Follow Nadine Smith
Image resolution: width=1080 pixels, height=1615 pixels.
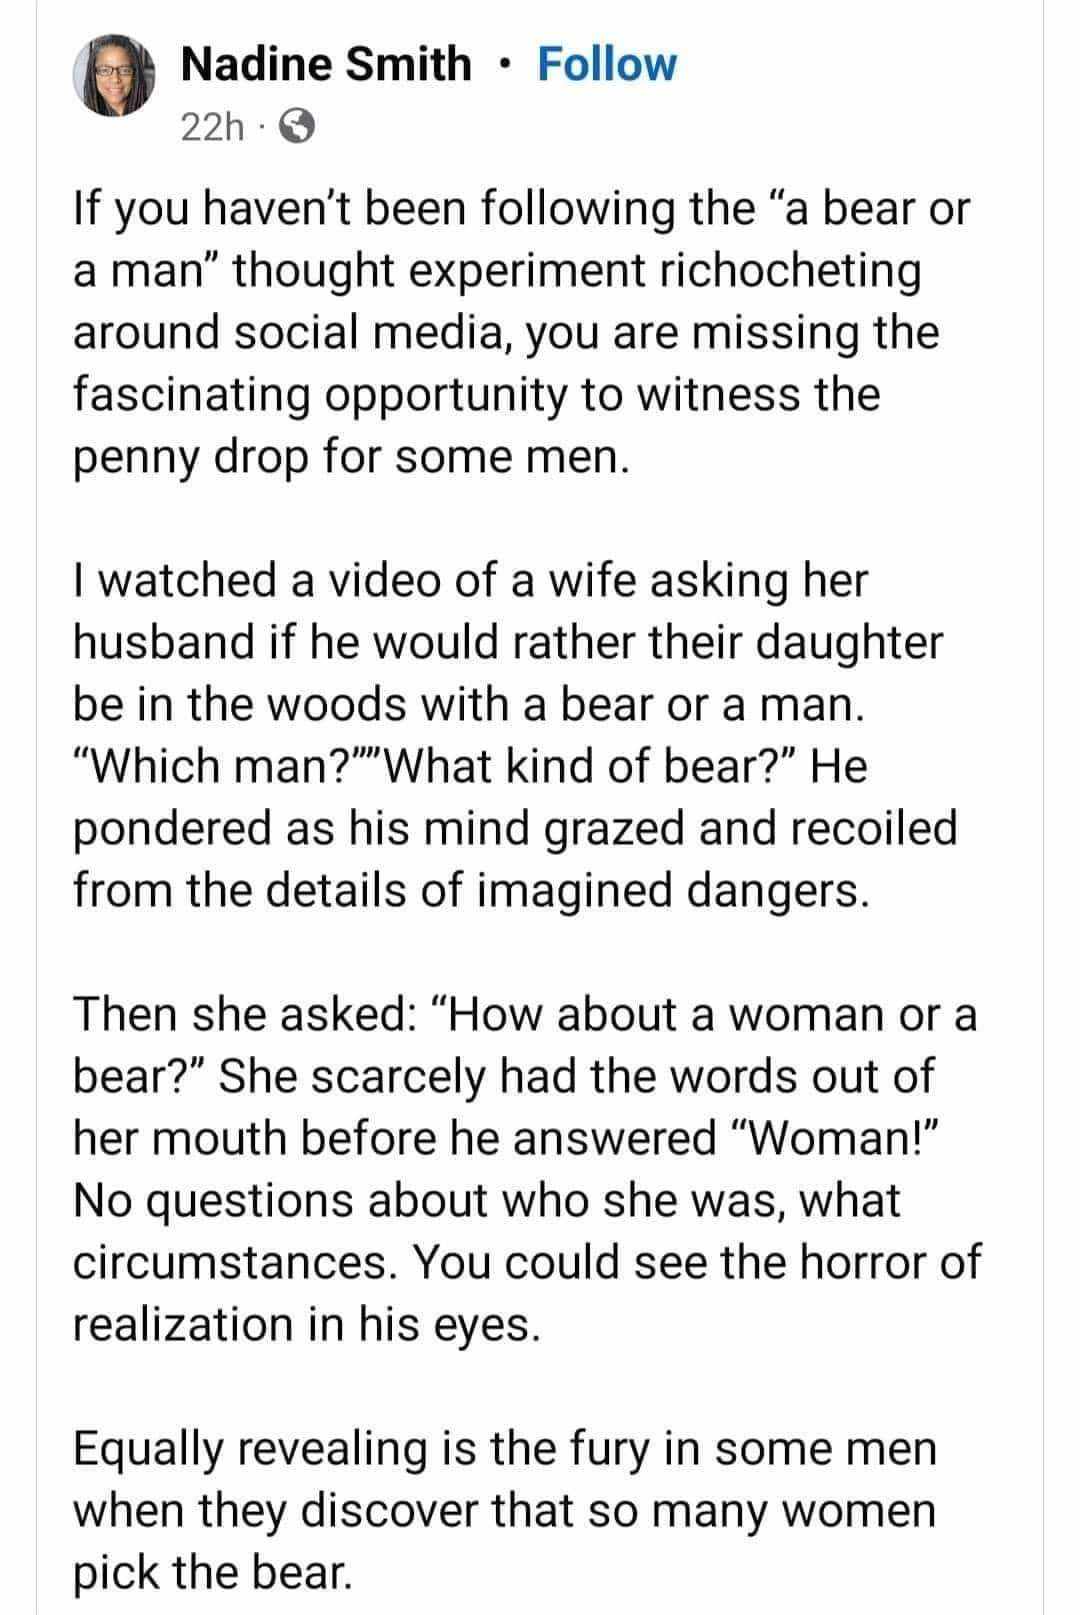pos(607,64)
